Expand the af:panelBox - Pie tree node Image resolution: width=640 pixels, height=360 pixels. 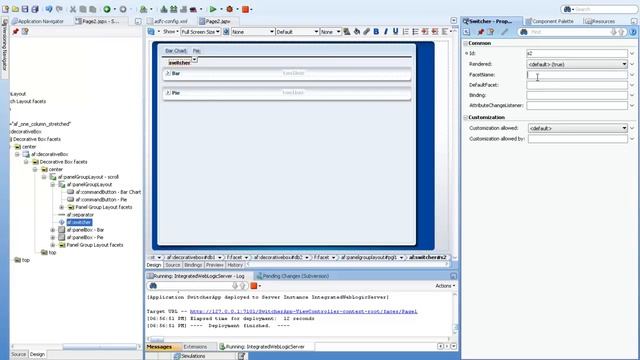(x=53, y=238)
